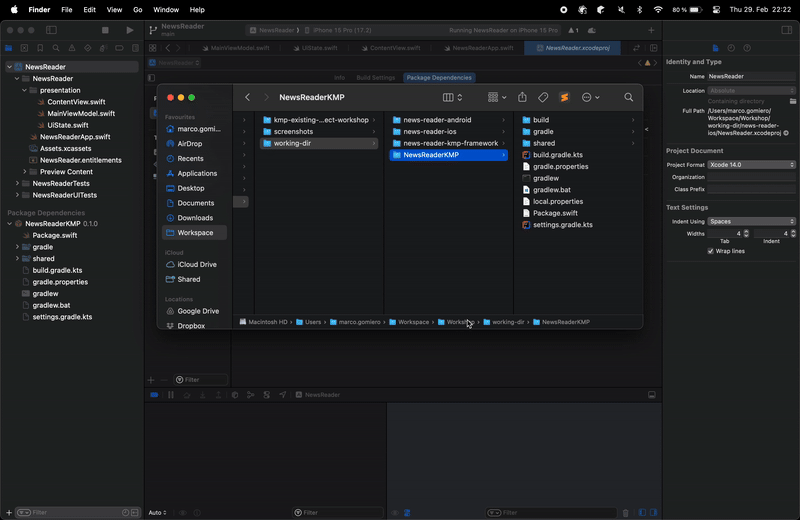Open Project Format Xcode 14.0 dropdown
This screenshot has width=800, height=520.
tap(752, 165)
